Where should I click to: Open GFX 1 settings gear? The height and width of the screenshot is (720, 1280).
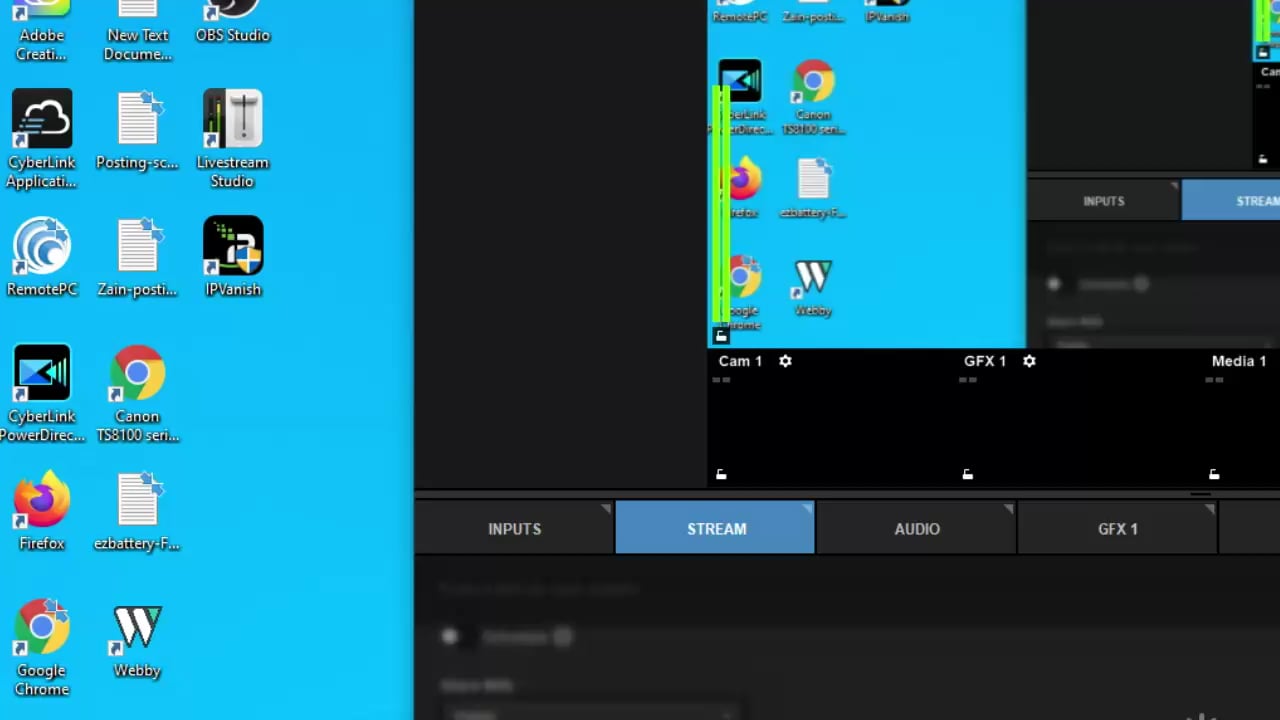click(x=1029, y=361)
